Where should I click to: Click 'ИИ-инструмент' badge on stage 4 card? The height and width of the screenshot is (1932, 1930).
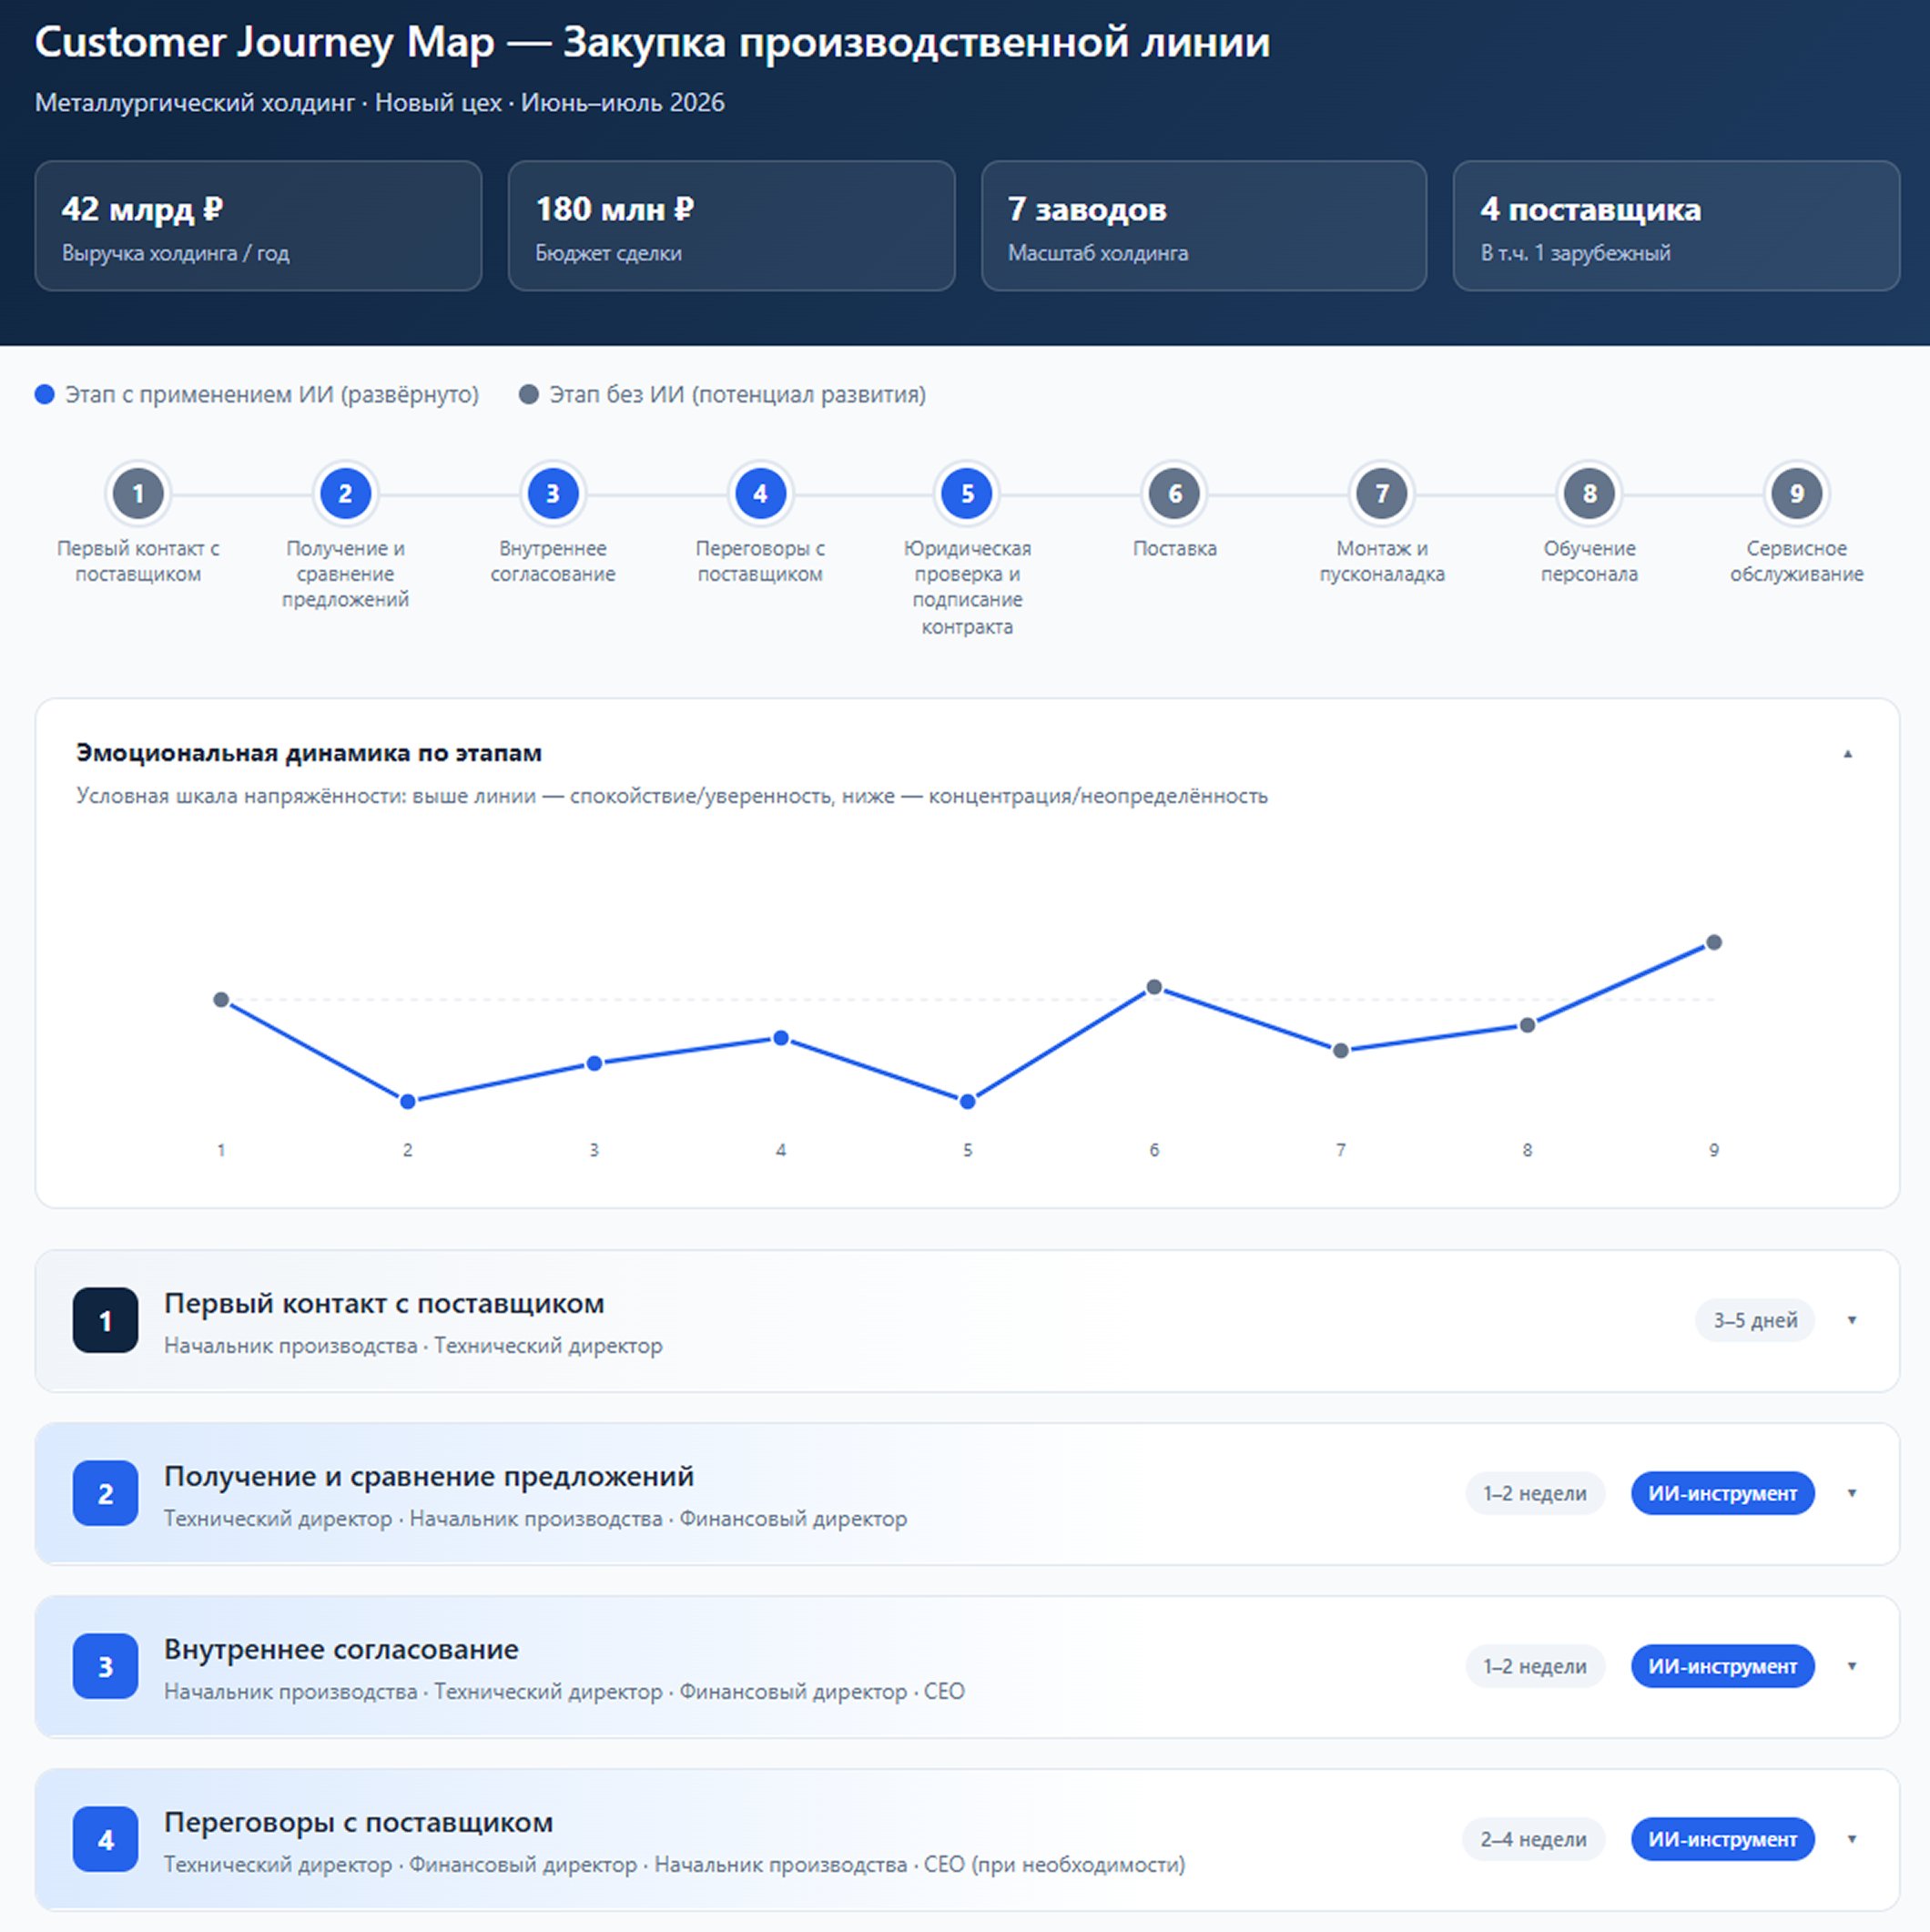pyautogui.click(x=1722, y=1839)
